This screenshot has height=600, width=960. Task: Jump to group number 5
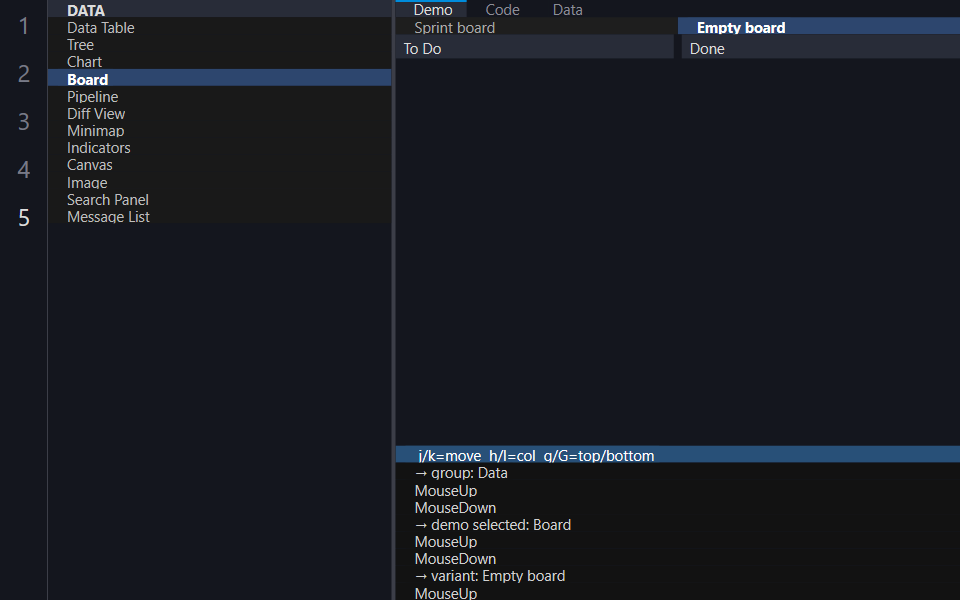[23, 217]
